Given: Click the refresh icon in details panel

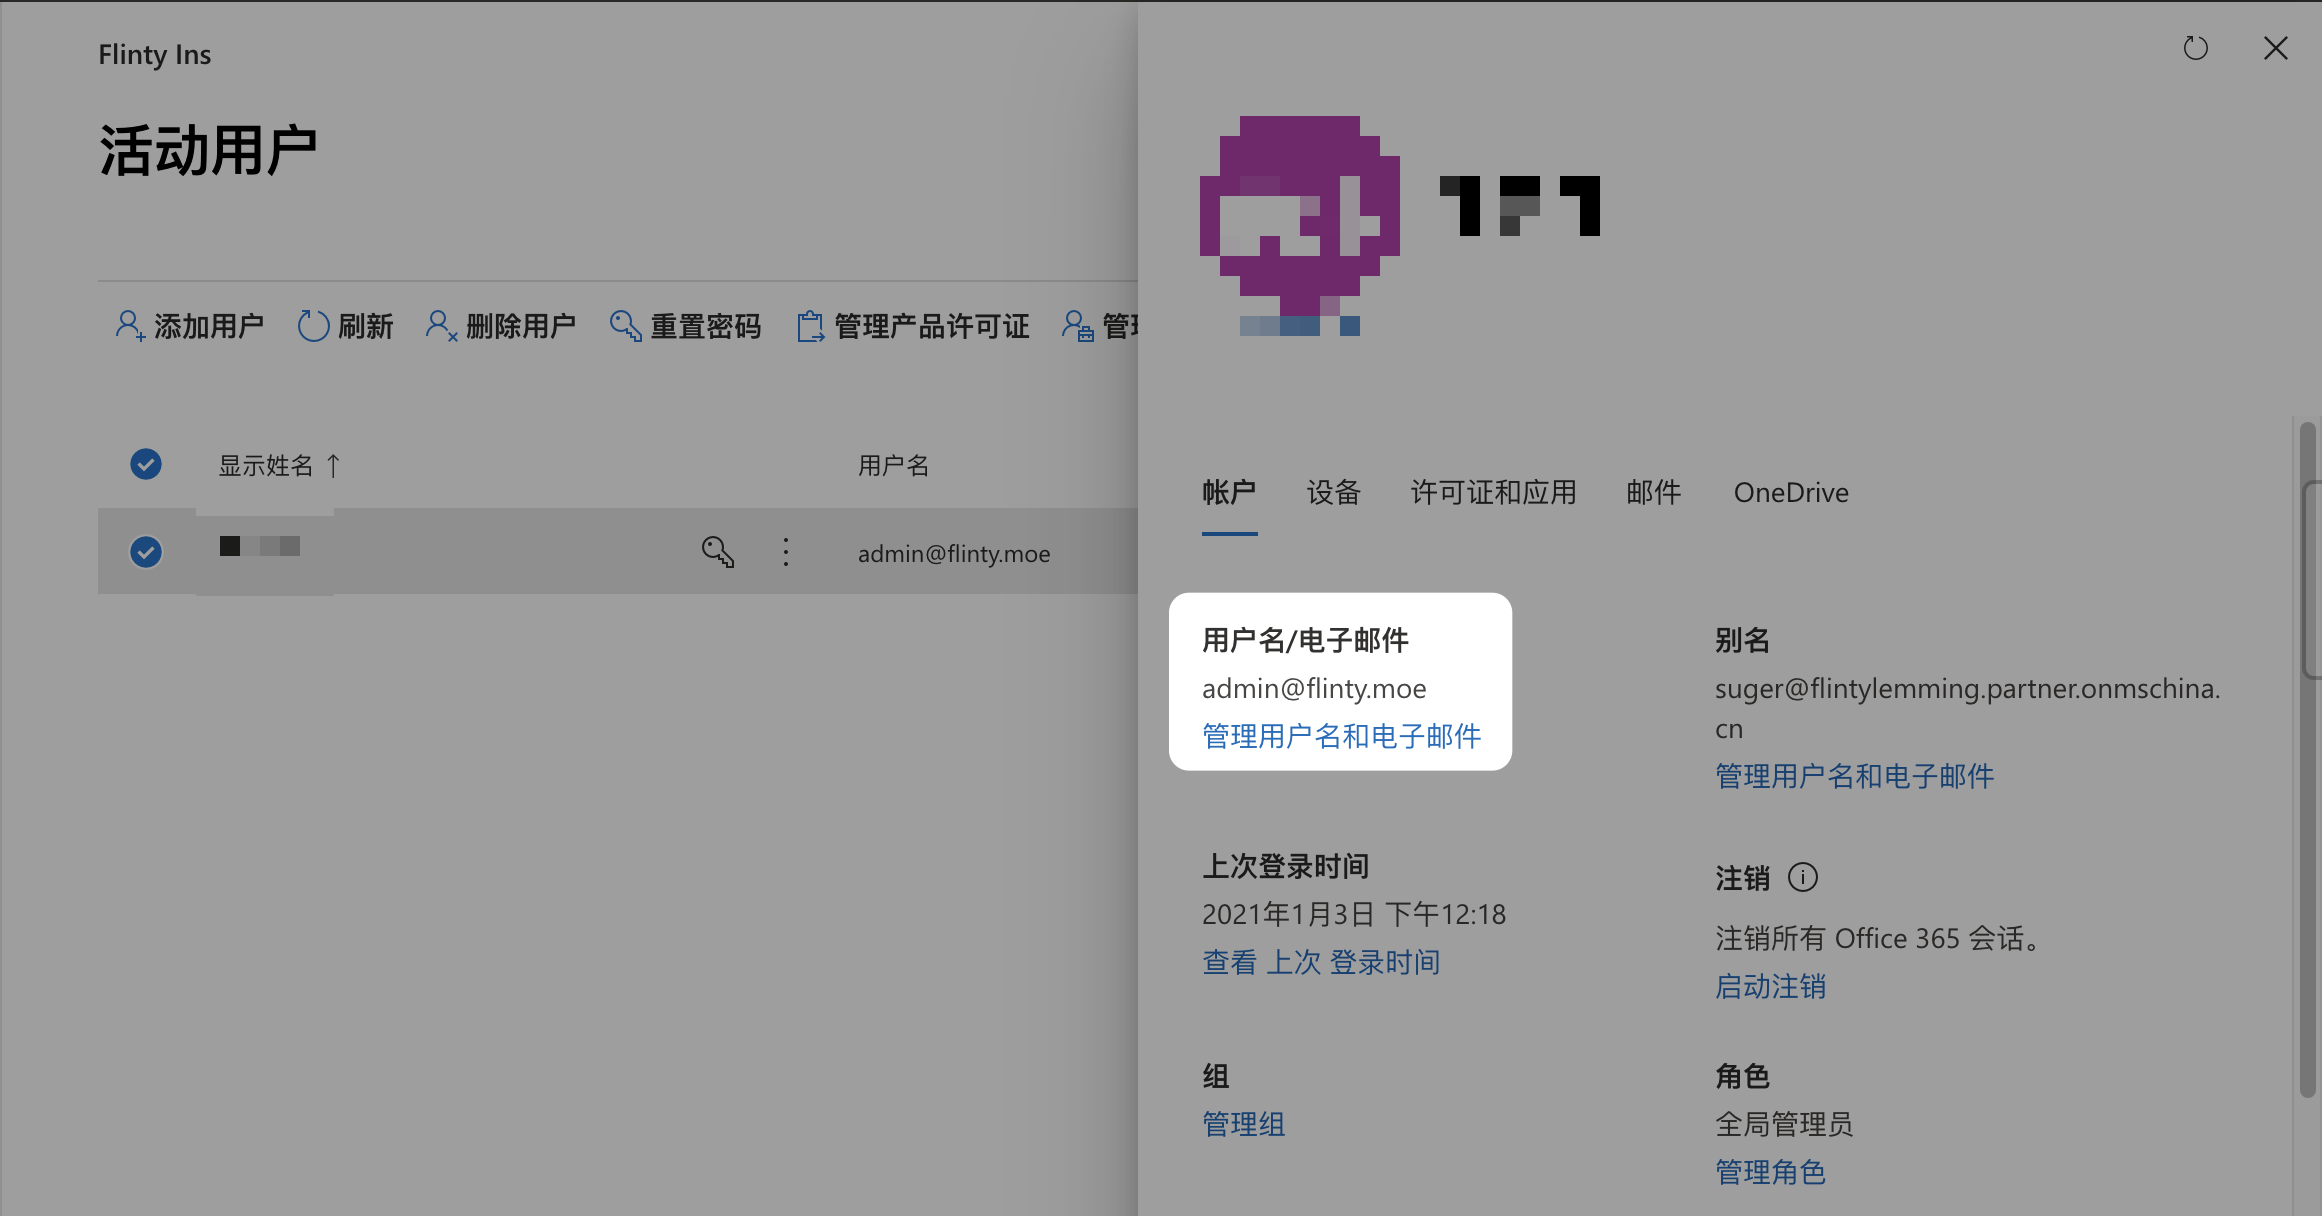Looking at the screenshot, I should [x=2195, y=48].
